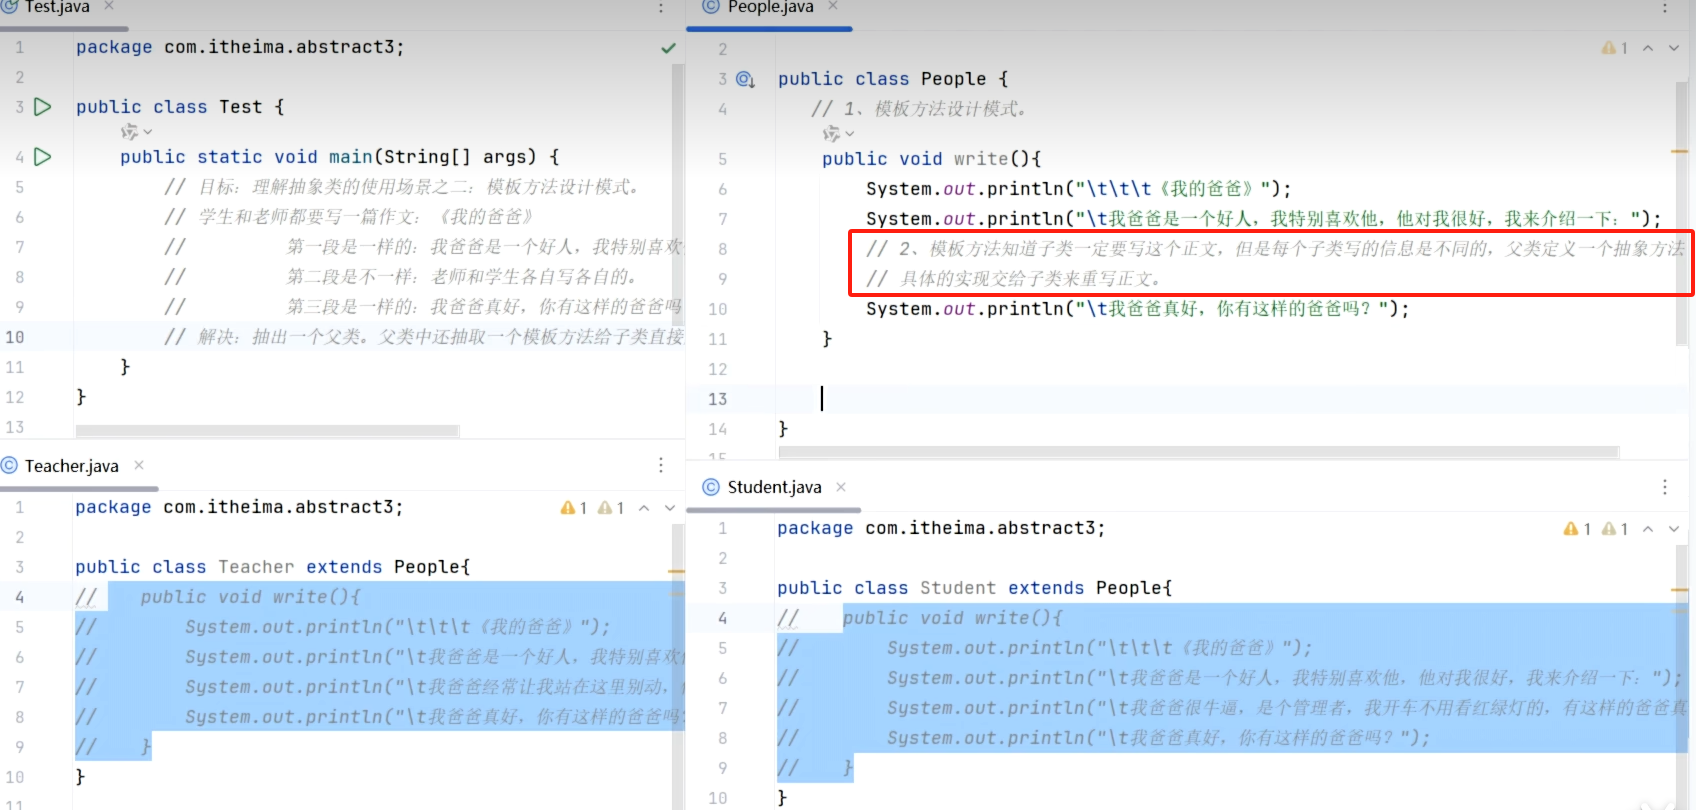Go to next highlighted error in People.java
1696x810 pixels.
click(1673, 48)
